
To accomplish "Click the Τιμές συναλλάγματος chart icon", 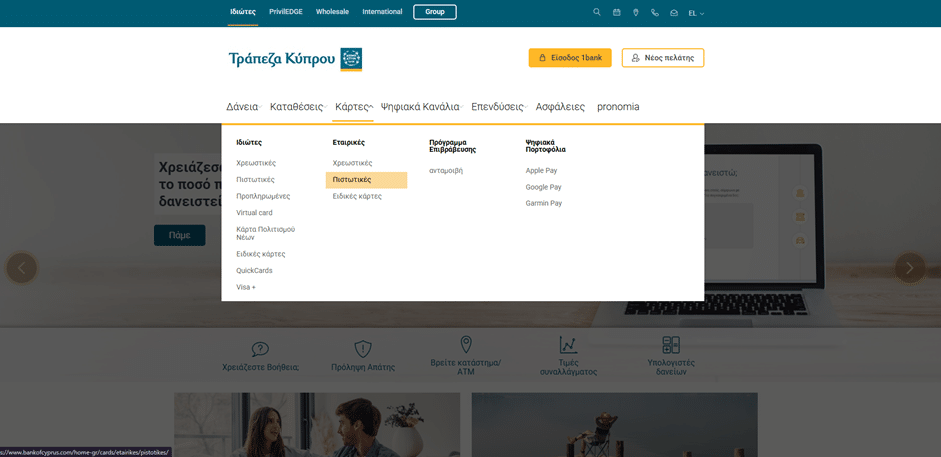I will pos(568,345).
